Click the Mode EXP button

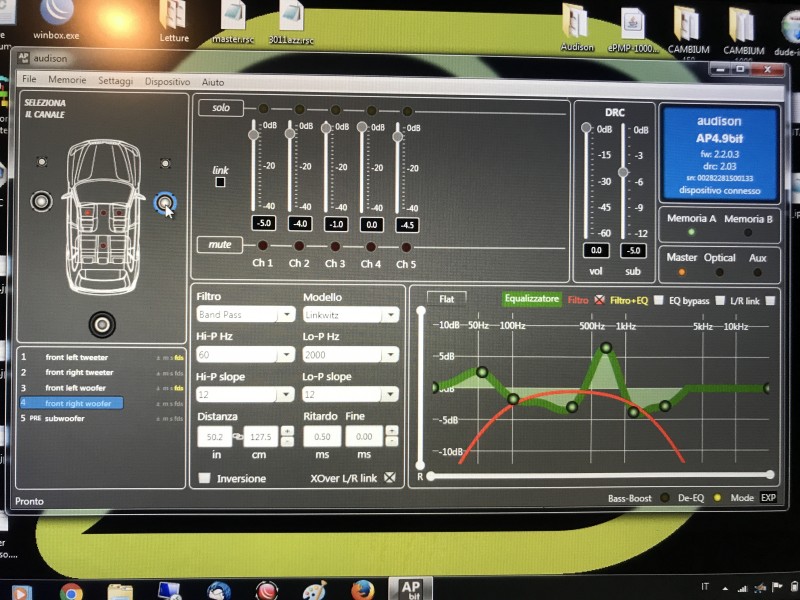(x=768, y=497)
